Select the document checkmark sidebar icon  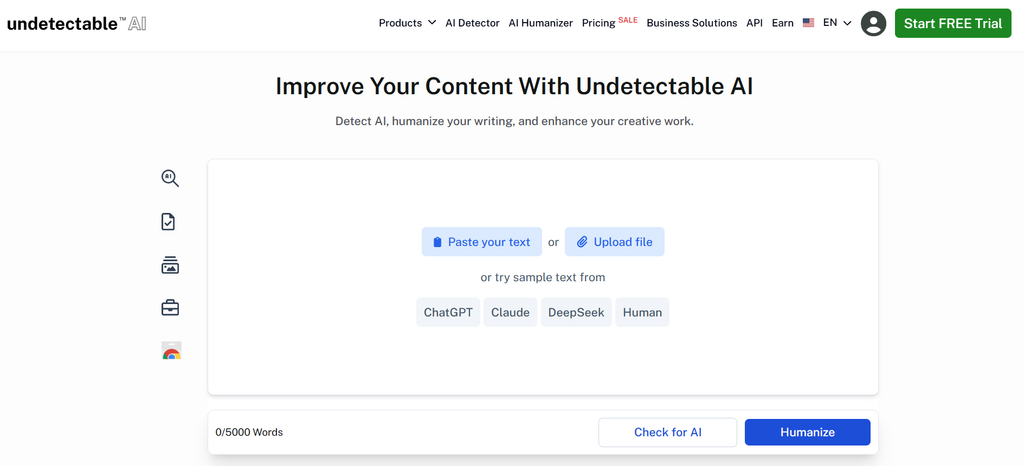(168, 222)
